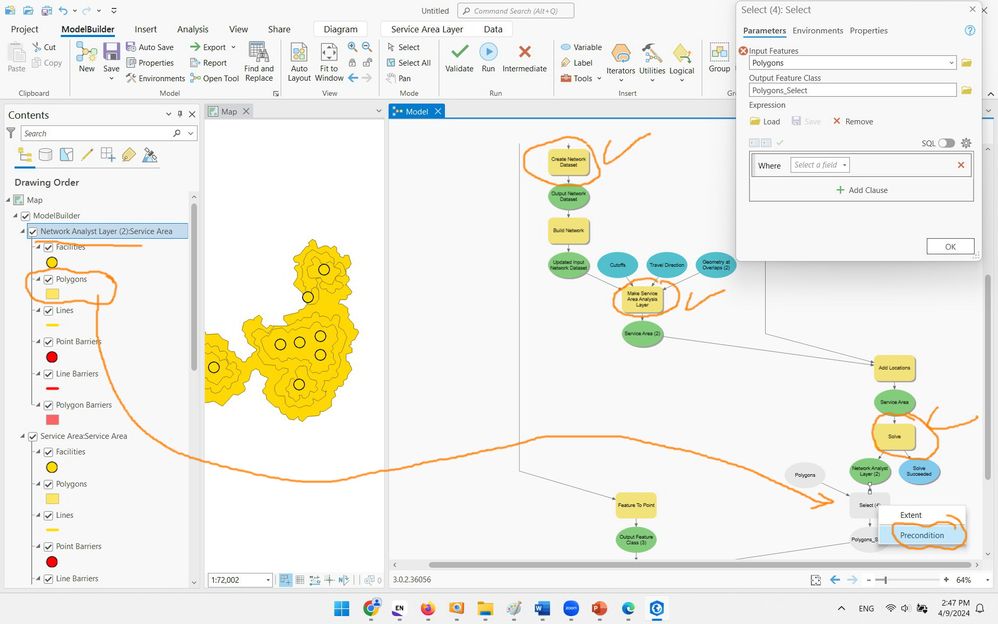This screenshot has height=624, width=998.
Task: Open Environments tab in Select dialog
Action: (x=817, y=31)
